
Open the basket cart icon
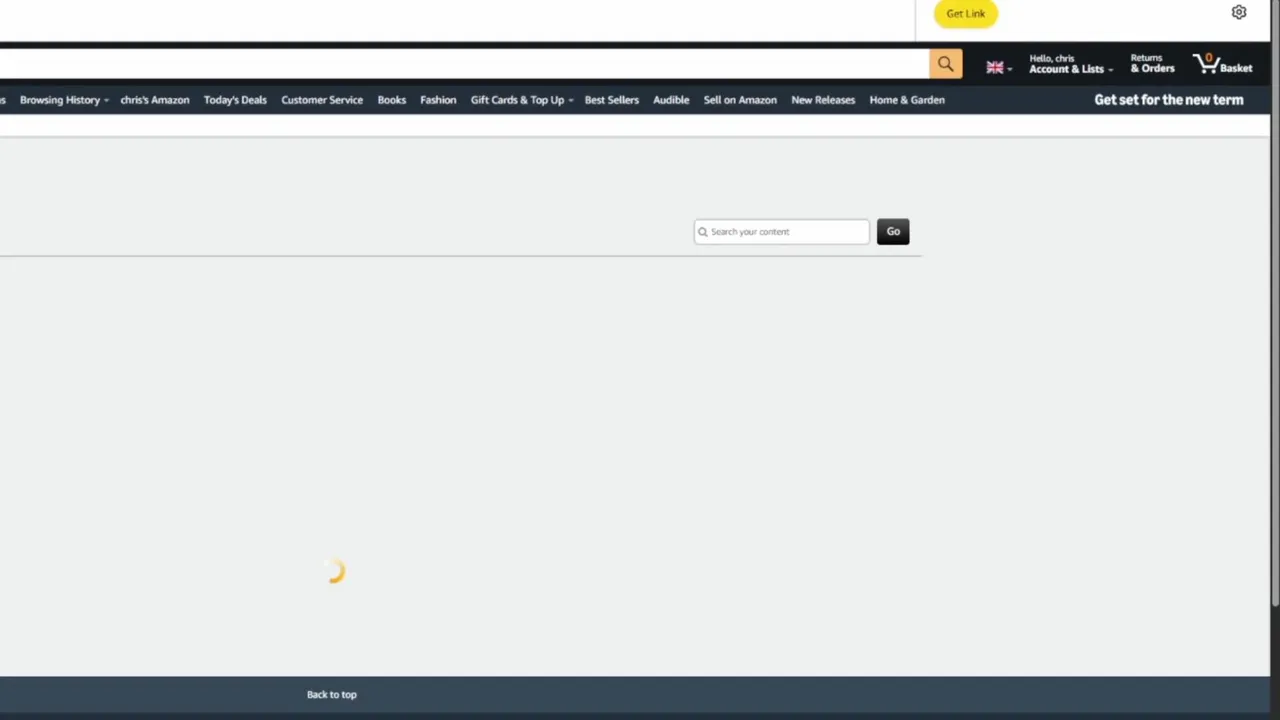(x=1222, y=64)
